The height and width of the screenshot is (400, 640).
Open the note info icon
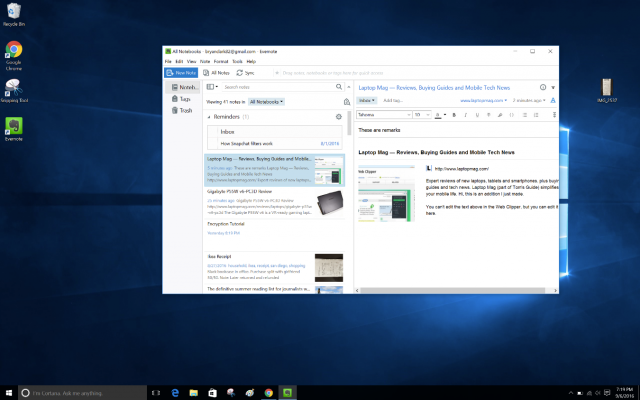[x=543, y=87]
